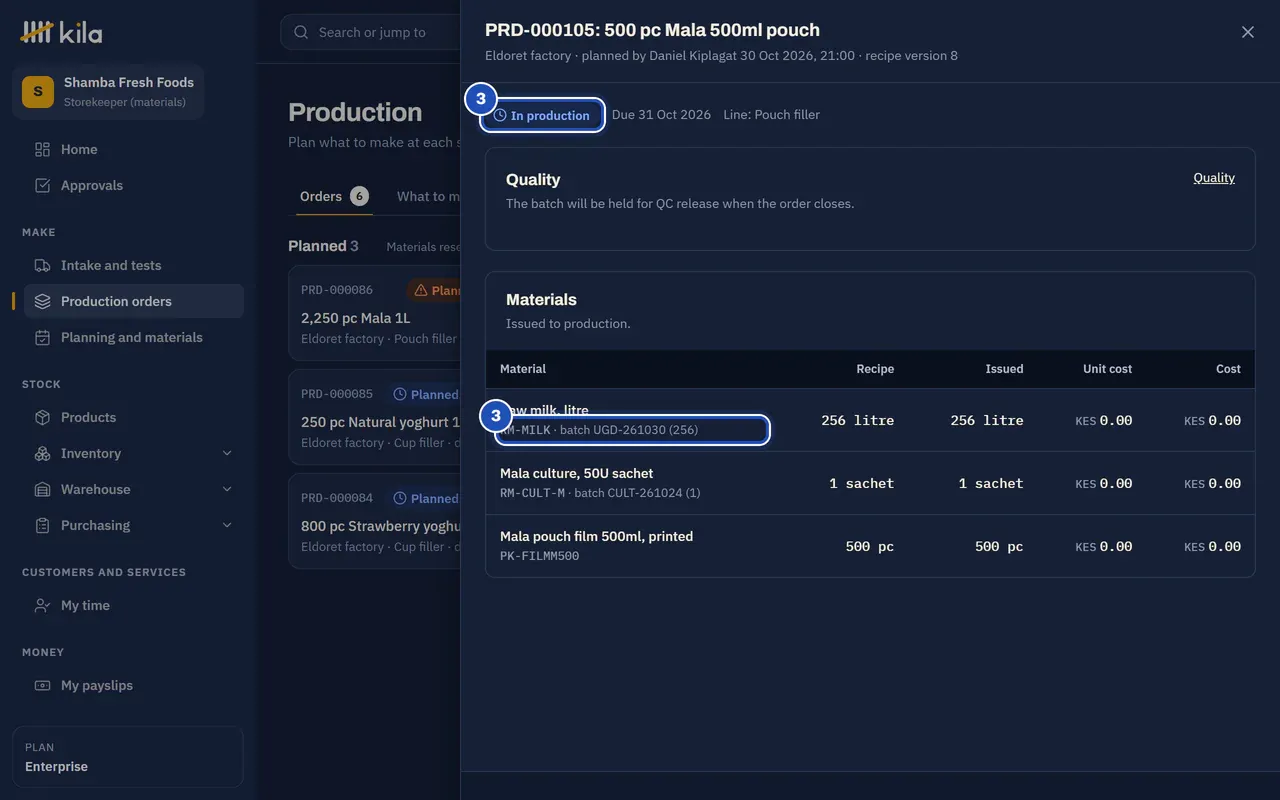Click the Products box icon

point(42,417)
